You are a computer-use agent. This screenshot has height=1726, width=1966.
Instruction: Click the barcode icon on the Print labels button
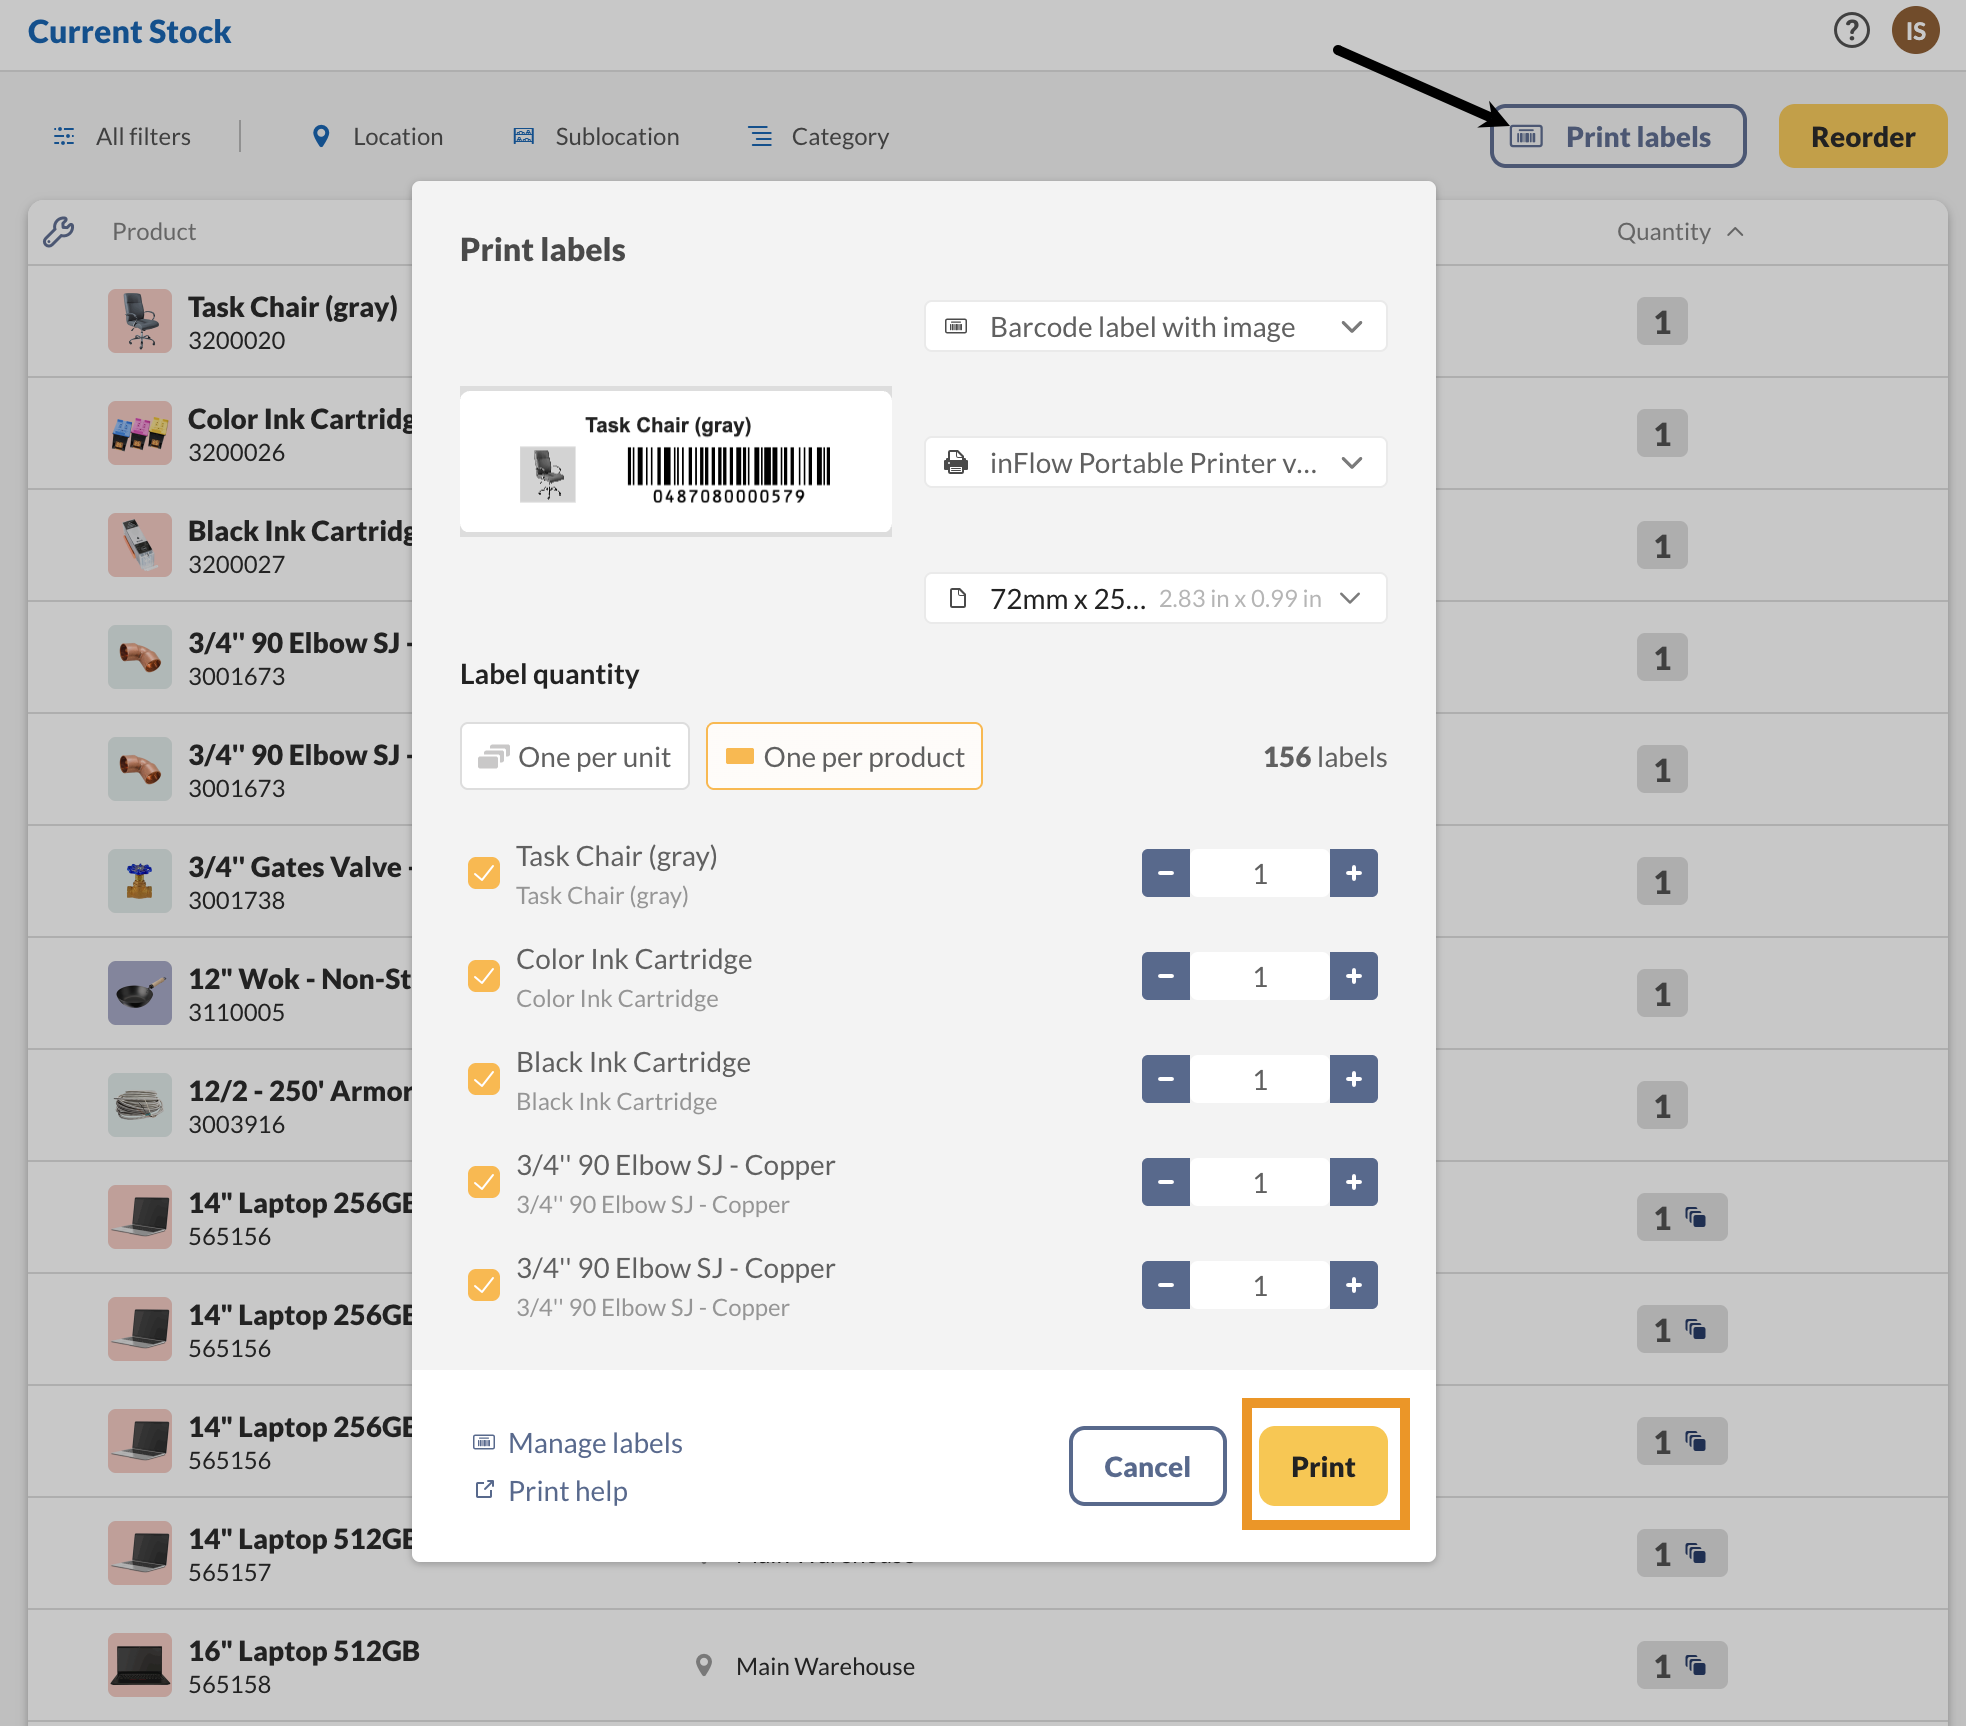click(x=1526, y=137)
